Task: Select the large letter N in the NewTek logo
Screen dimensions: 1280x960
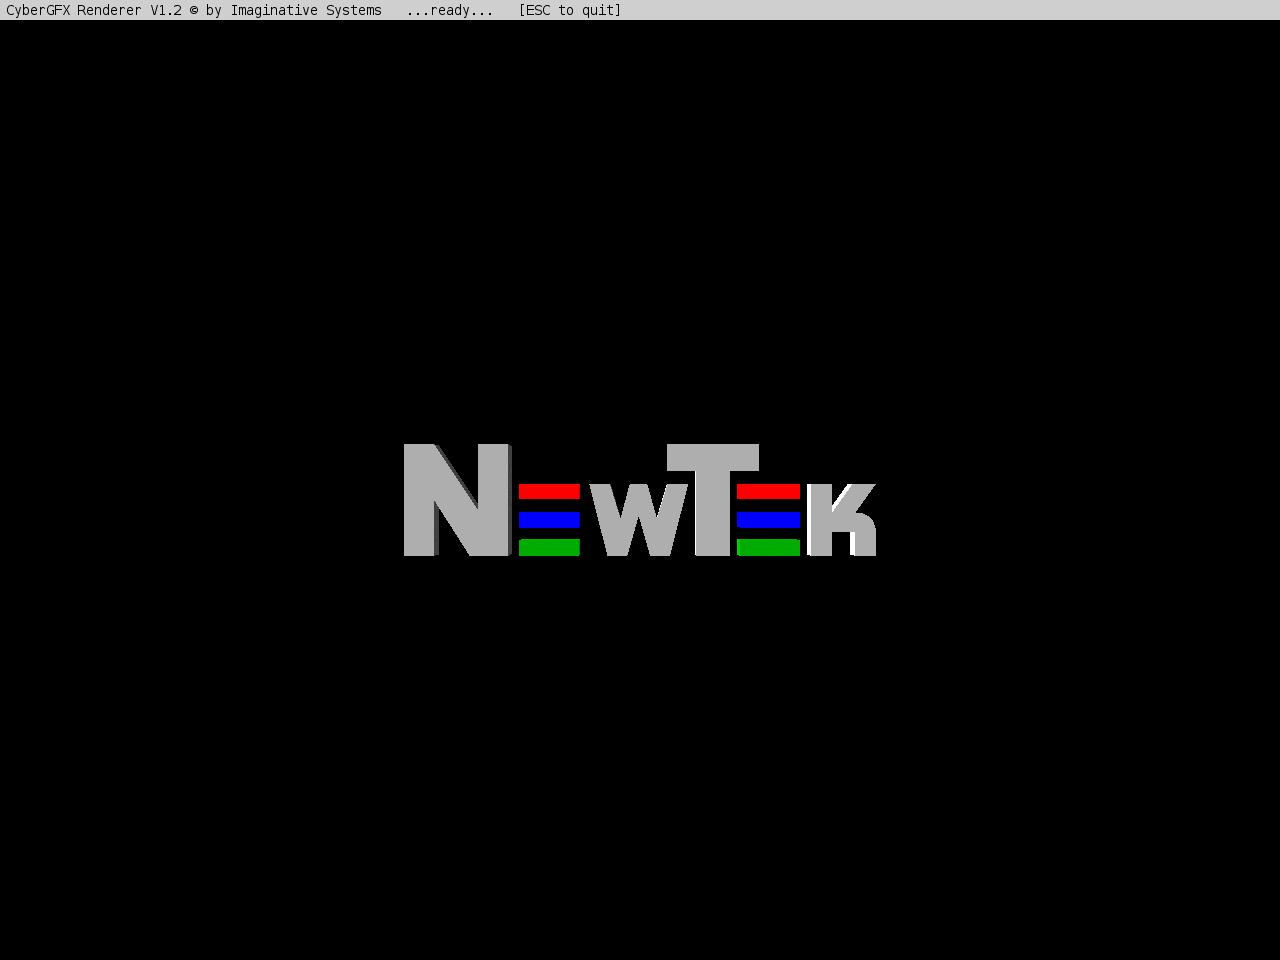Action: [455, 500]
